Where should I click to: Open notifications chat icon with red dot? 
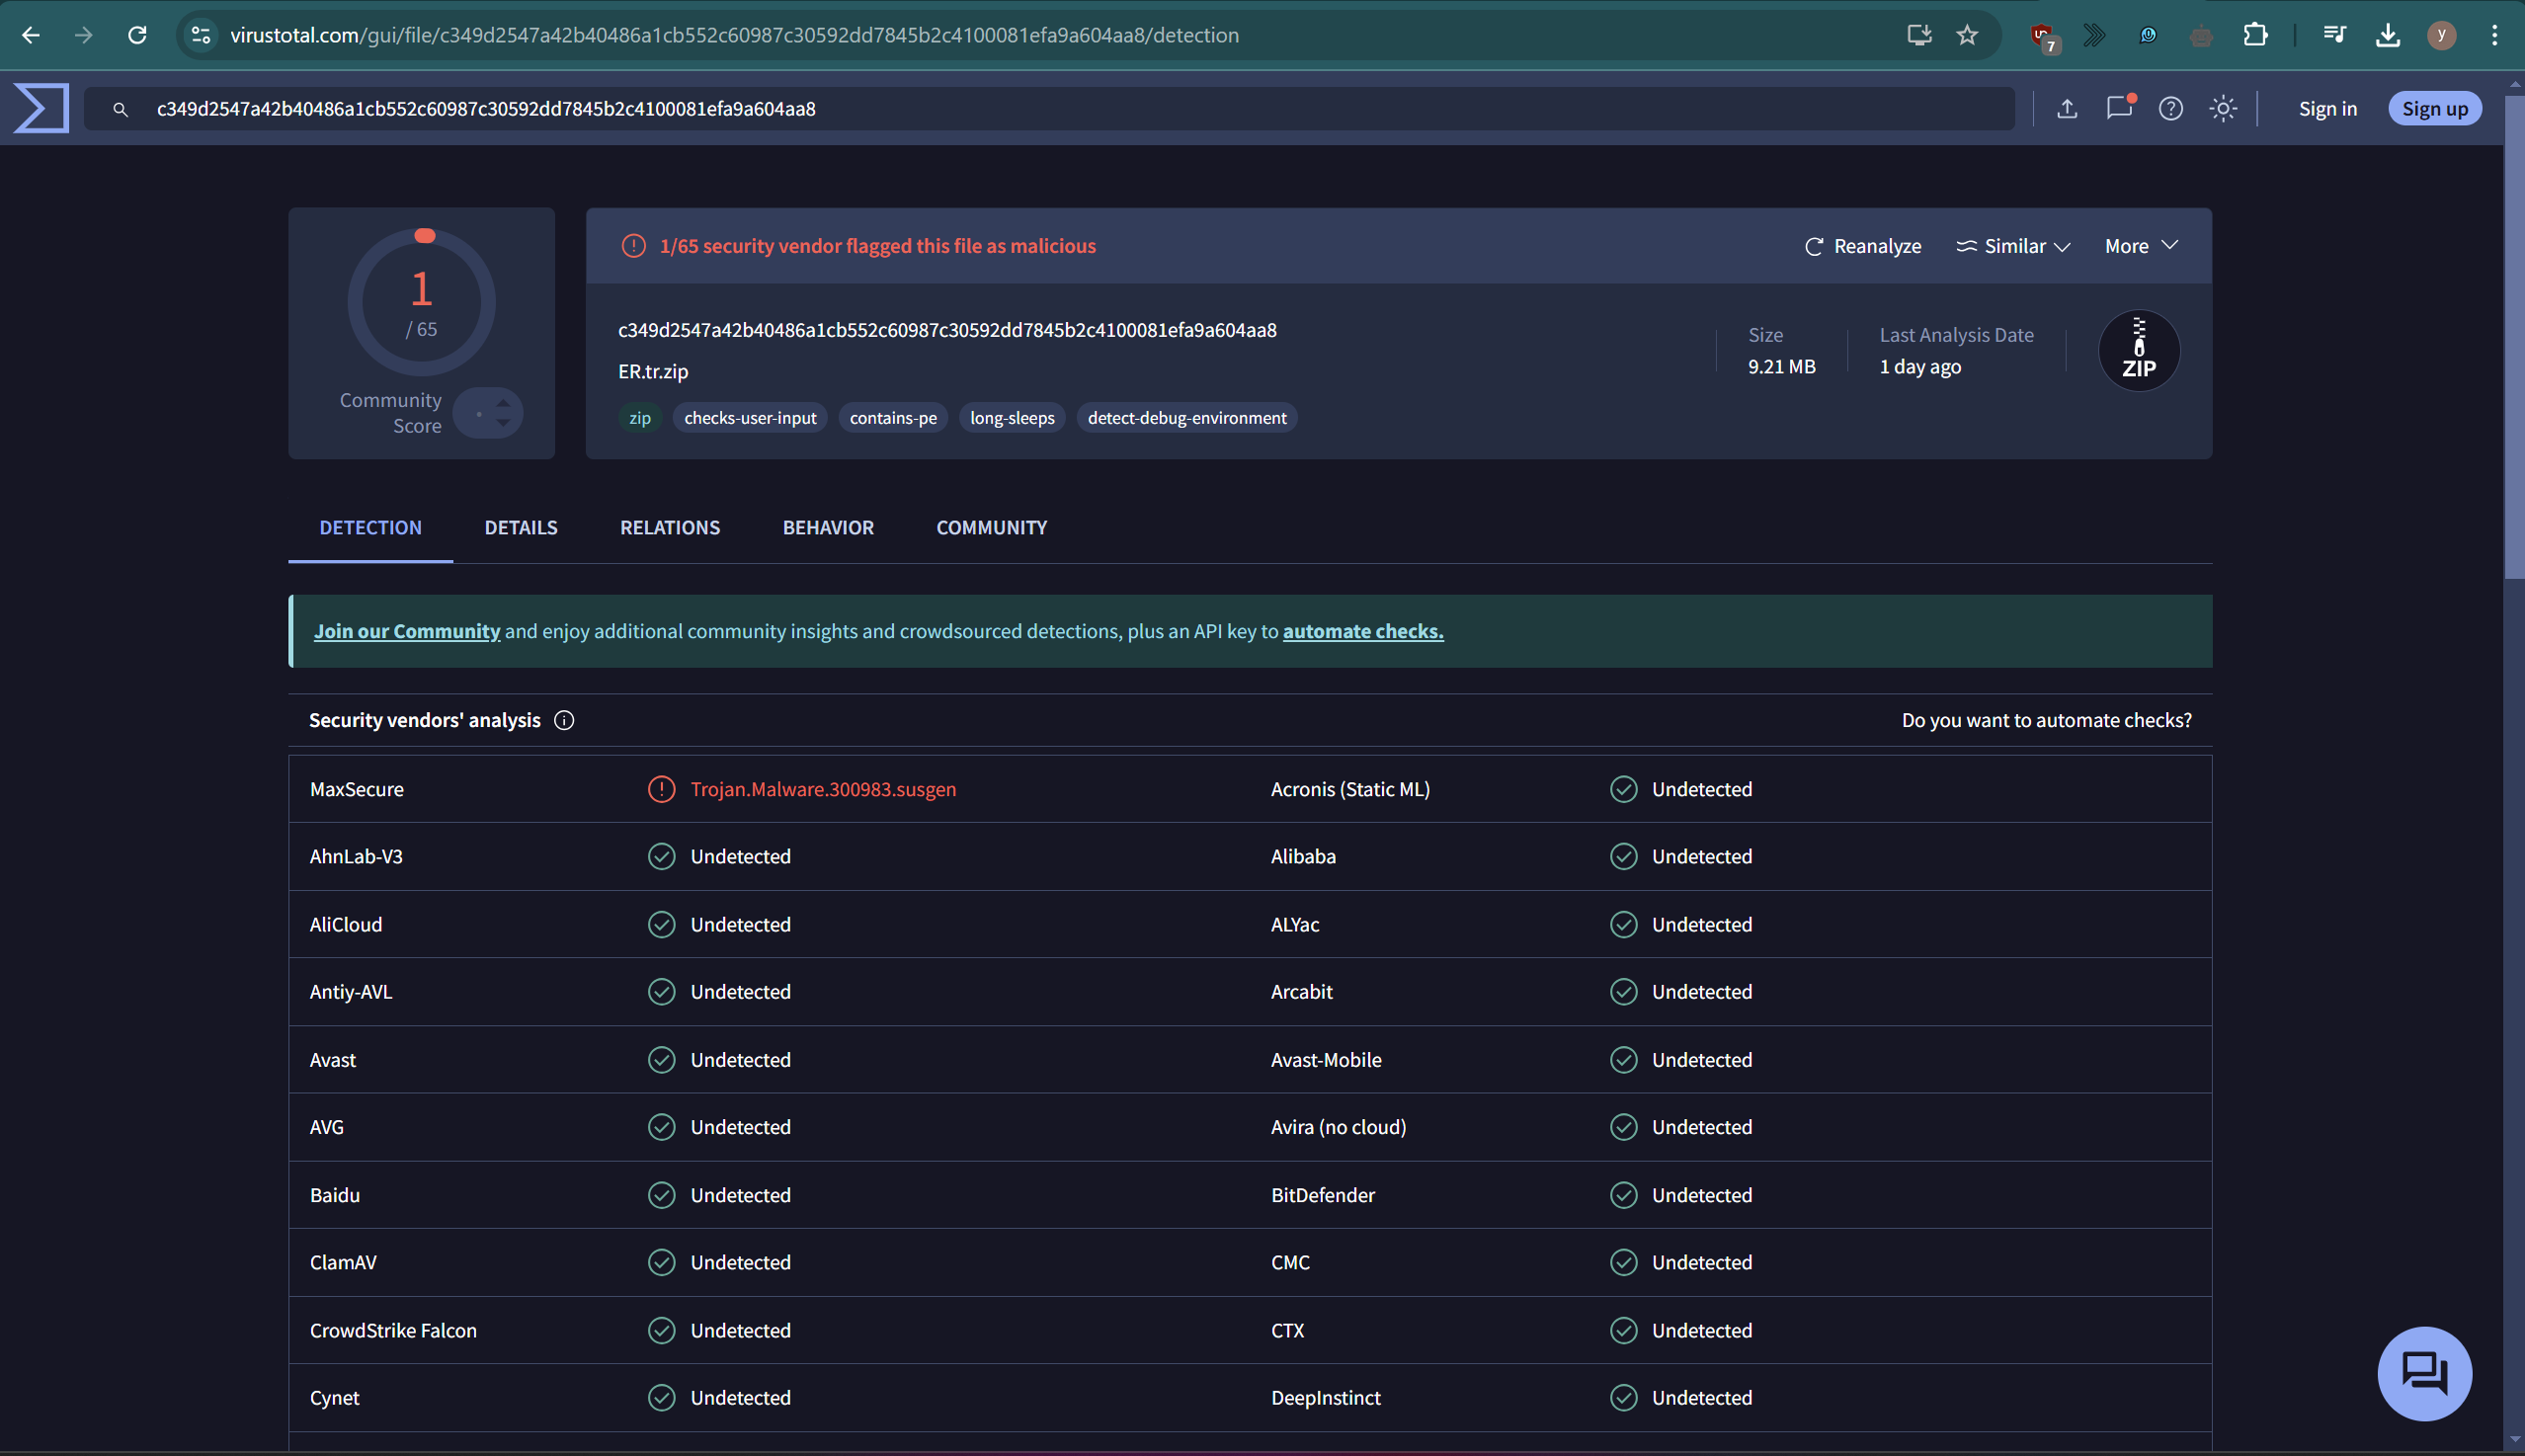click(x=2119, y=107)
